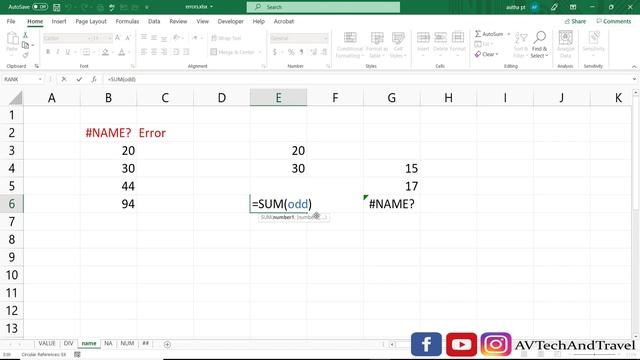Select the DIV sheet tab
The height and width of the screenshot is (360, 640).
click(68, 344)
